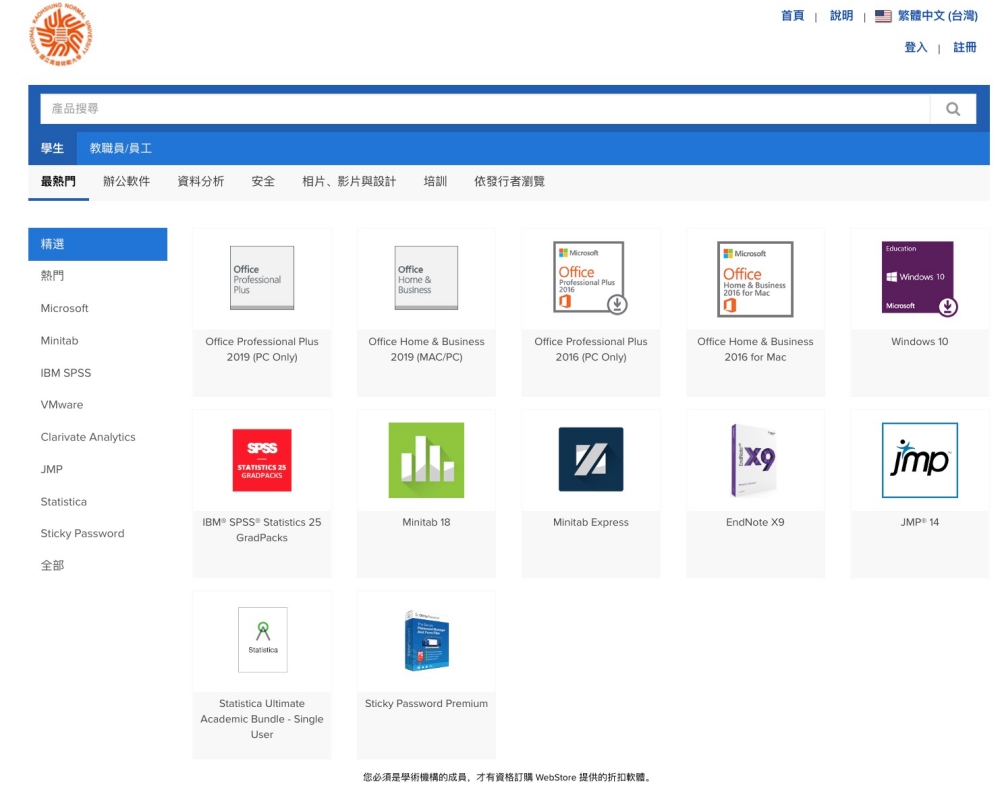
Task: Switch to the 教職員/員工 tab
Action: click(121, 148)
